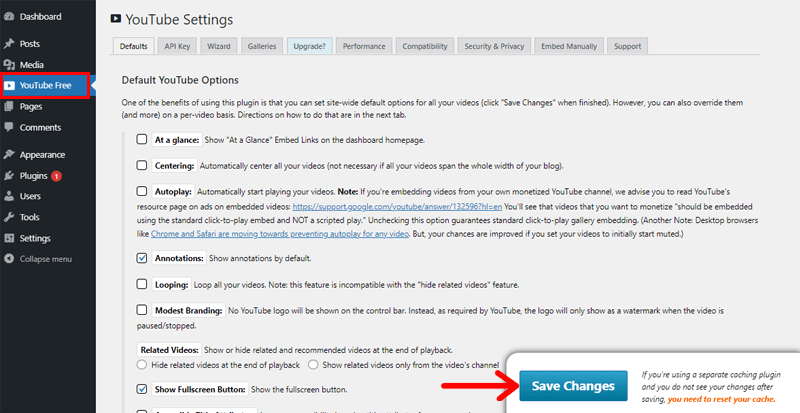The height and width of the screenshot is (413, 800).
Task: Click the Tools wrench icon
Action: pyautogui.click(x=9, y=217)
